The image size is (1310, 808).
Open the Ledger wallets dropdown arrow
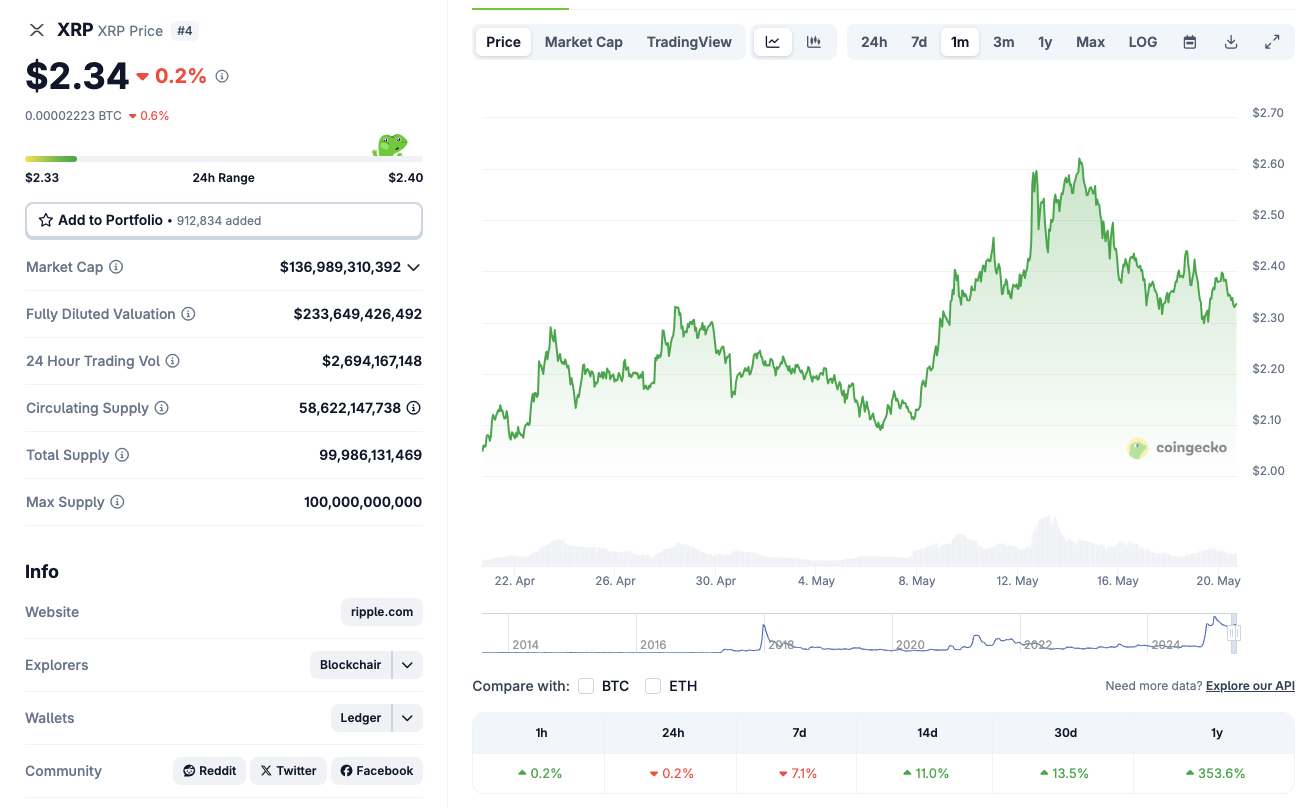pos(407,718)
